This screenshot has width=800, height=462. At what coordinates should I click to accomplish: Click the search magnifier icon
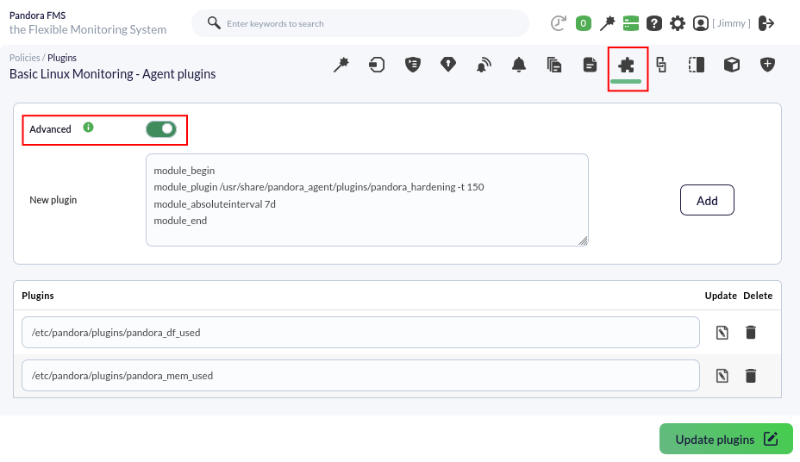[x=214, y=23]
